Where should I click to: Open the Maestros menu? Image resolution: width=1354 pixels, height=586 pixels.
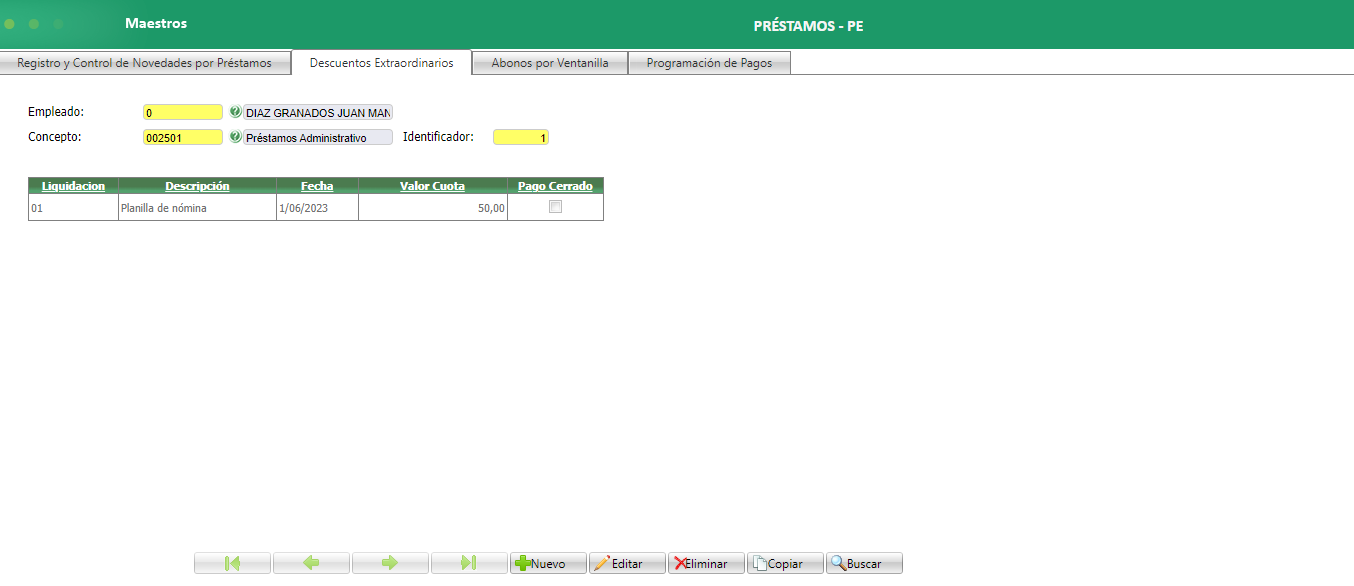click(156, 23)
